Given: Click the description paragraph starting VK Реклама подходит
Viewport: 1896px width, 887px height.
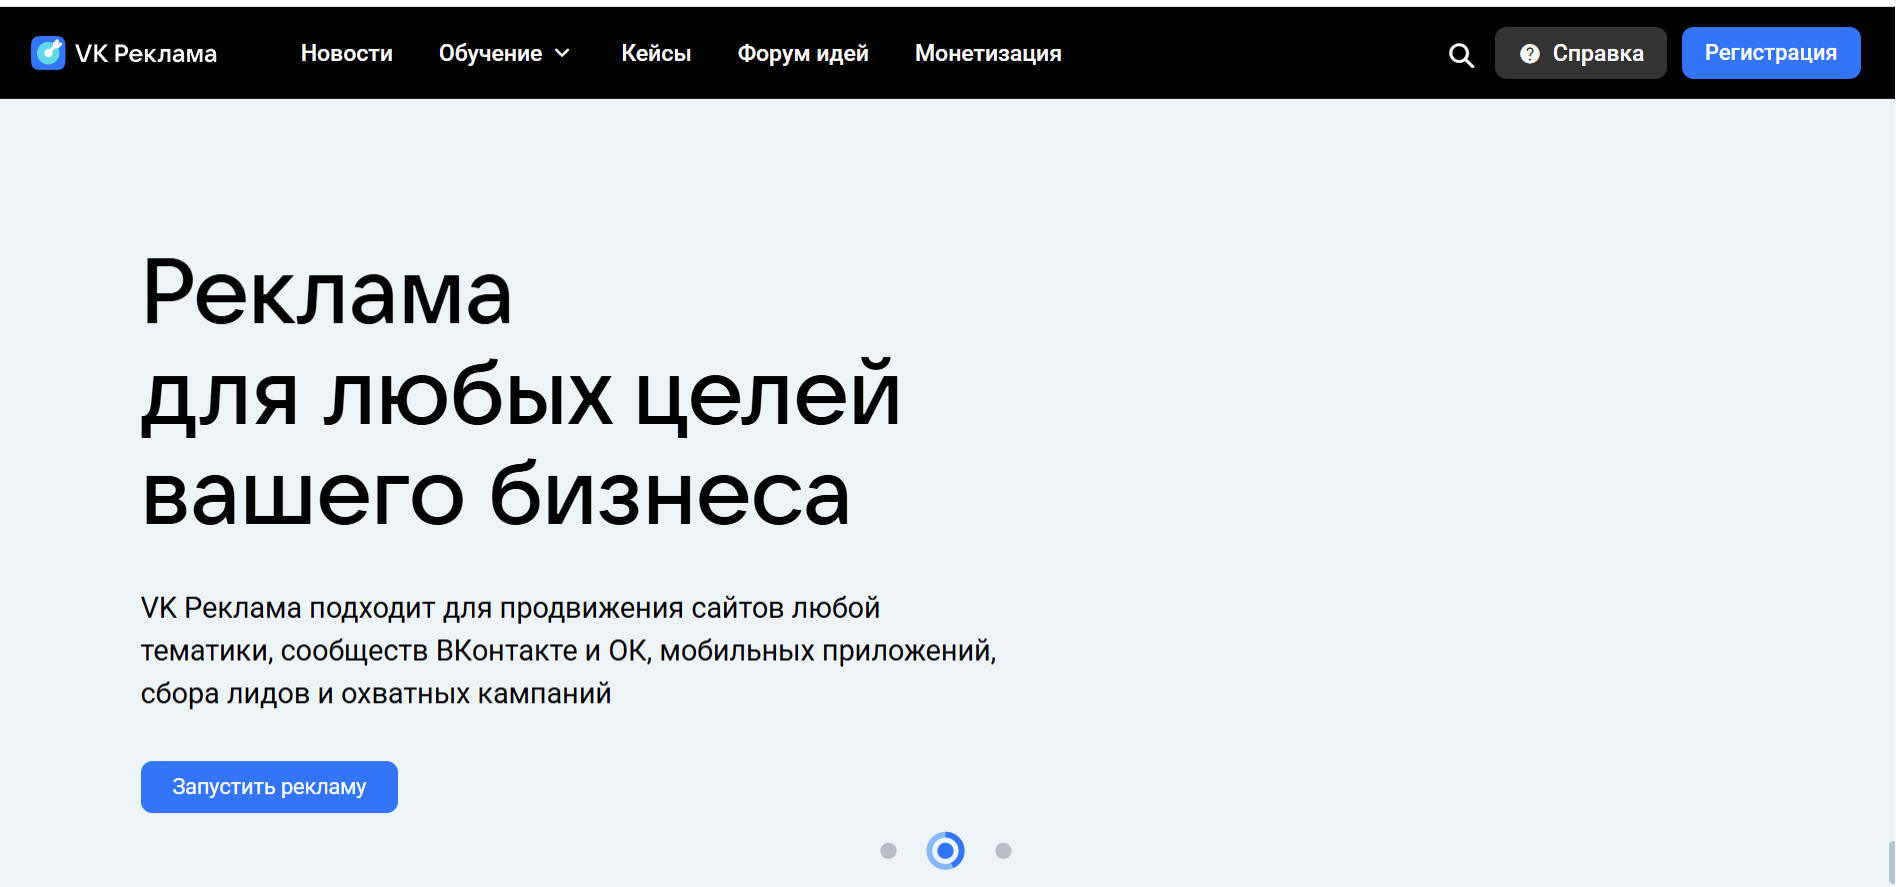Looking at the screenshot, I should tap(568, 650).
